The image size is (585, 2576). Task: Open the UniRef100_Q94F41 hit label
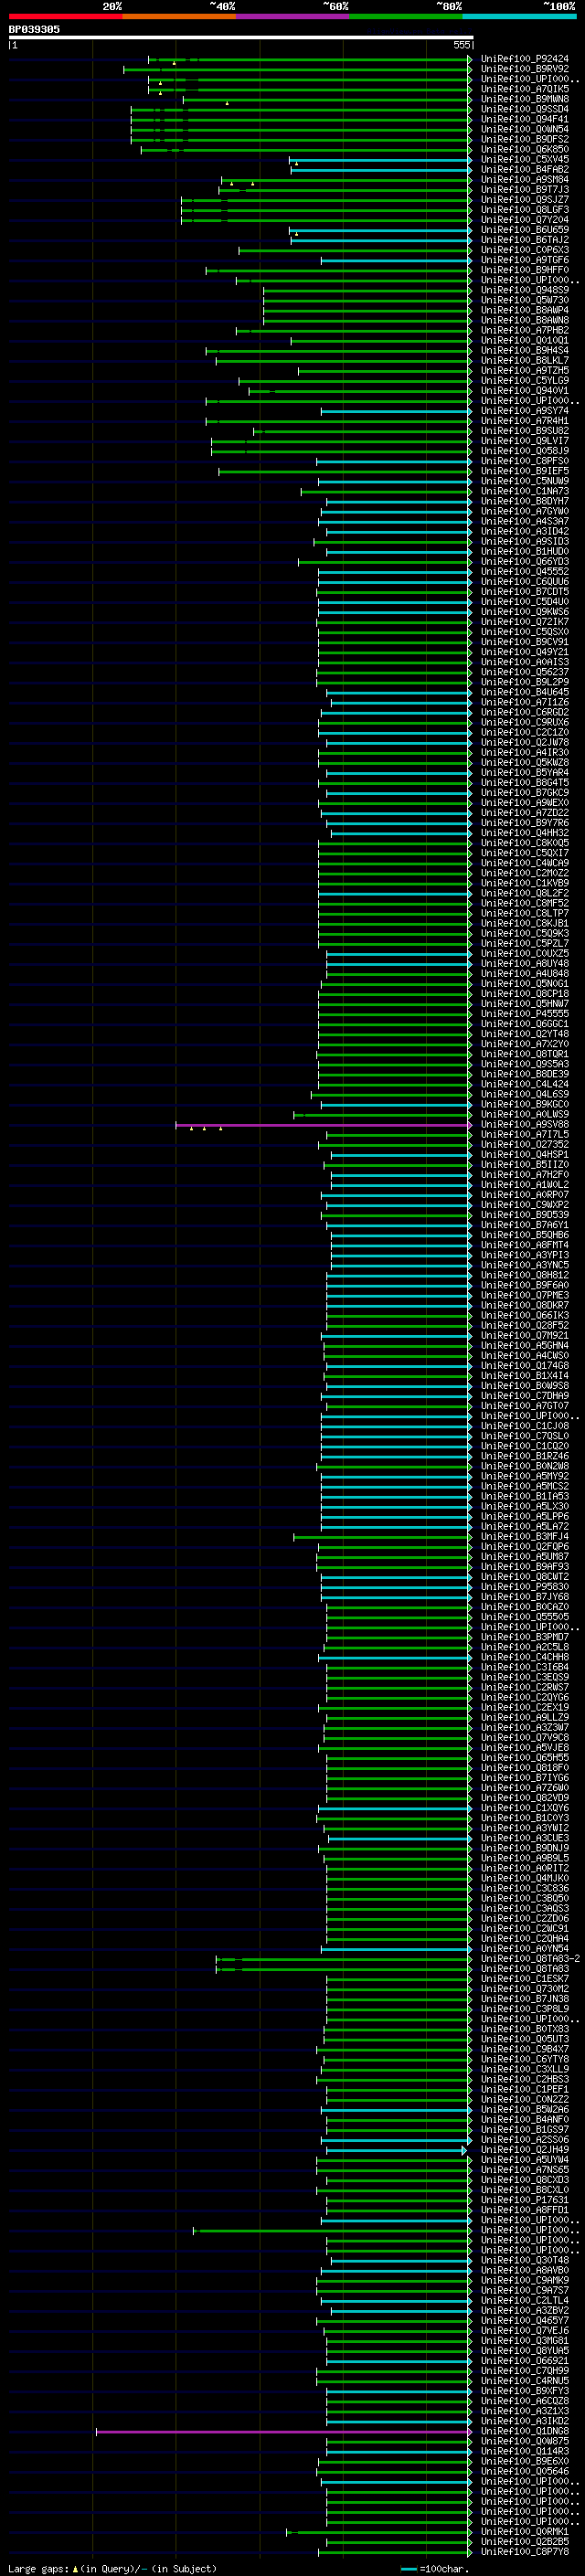[524, 119]
